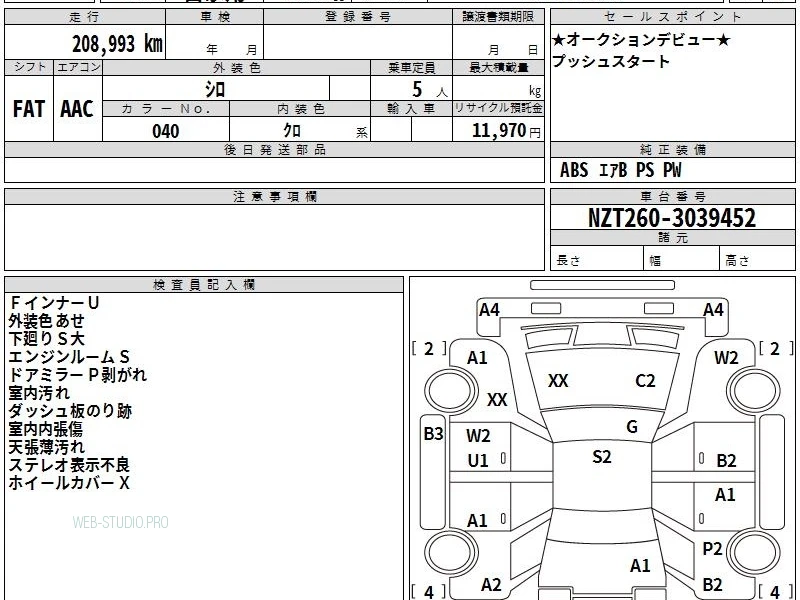This screenshot has height=600, width=800.
Task: Click the 幅 dimension cell
Action: tap(682, 259)
